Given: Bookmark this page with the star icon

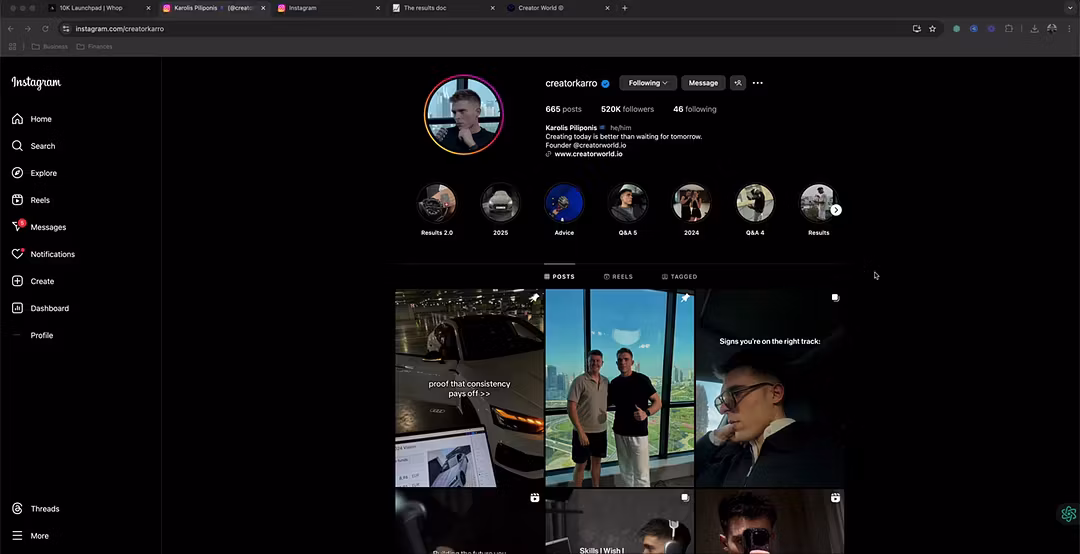Looking at the screenshot, I should (932, 29).
